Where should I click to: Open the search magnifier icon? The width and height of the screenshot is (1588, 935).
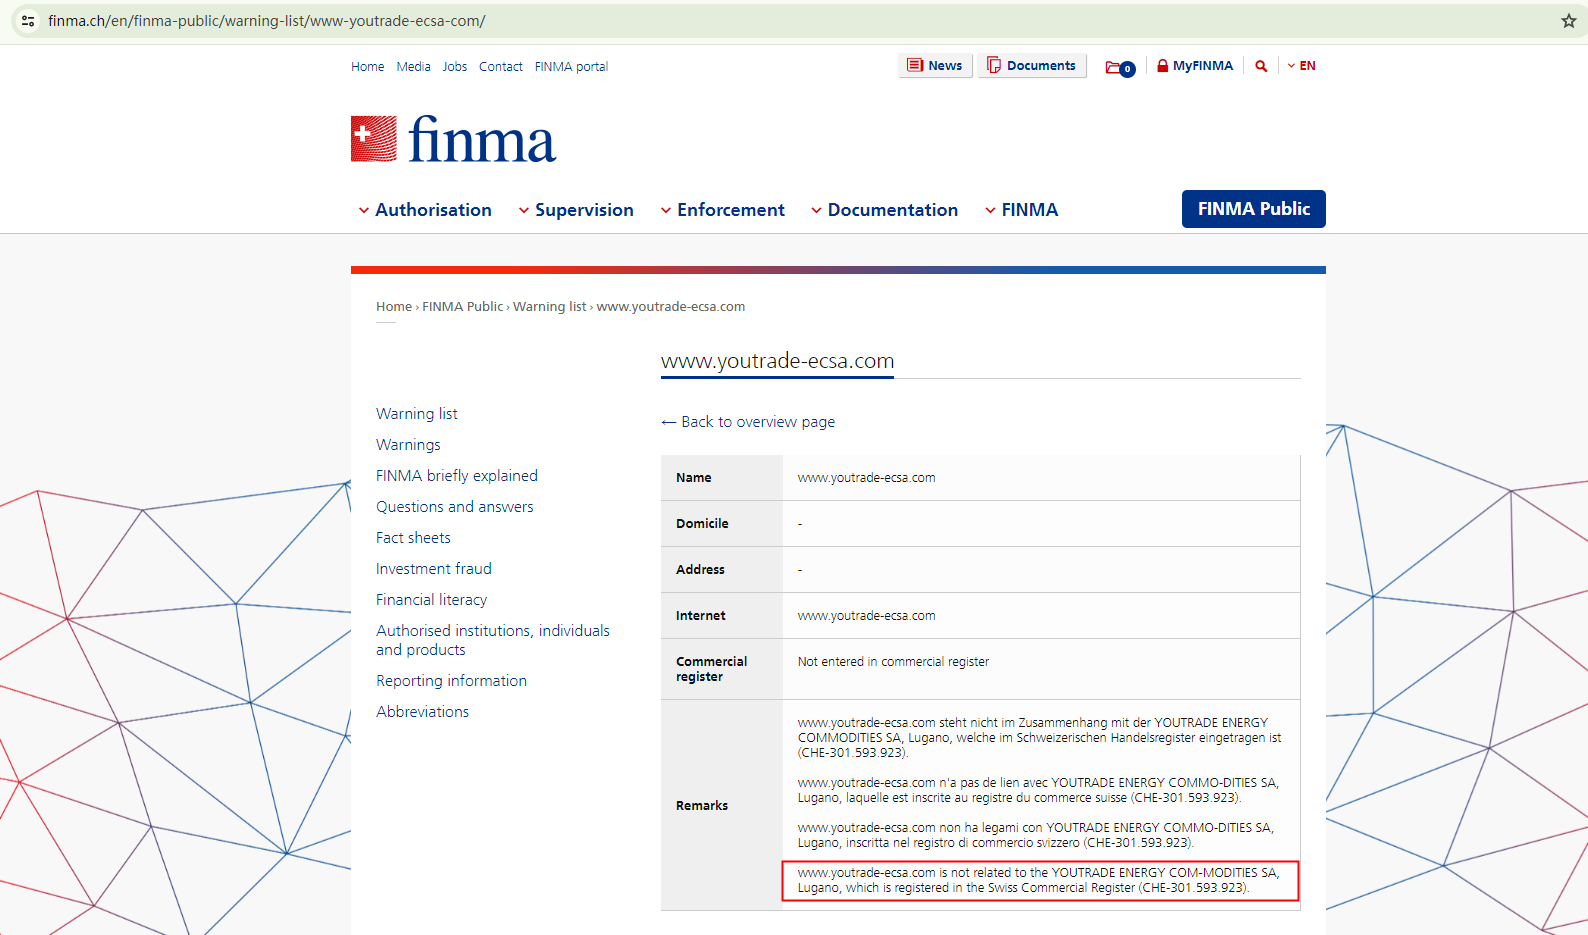(1261, 66)
